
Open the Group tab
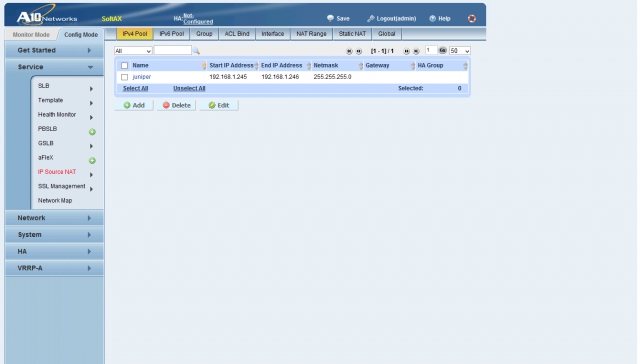coord(204,34)
